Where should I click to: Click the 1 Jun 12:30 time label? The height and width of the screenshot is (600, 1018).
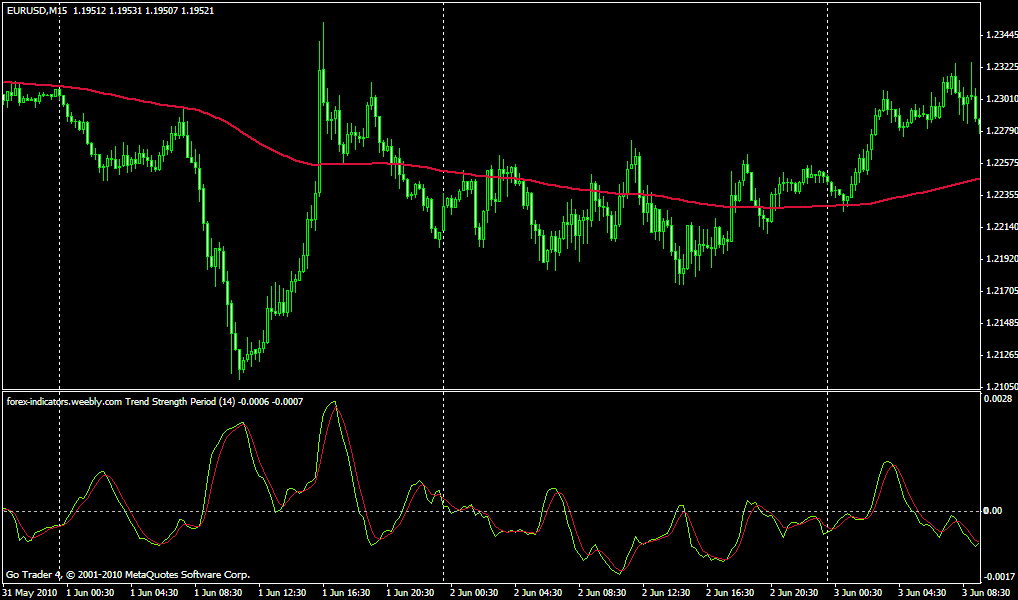coord(282,592)
